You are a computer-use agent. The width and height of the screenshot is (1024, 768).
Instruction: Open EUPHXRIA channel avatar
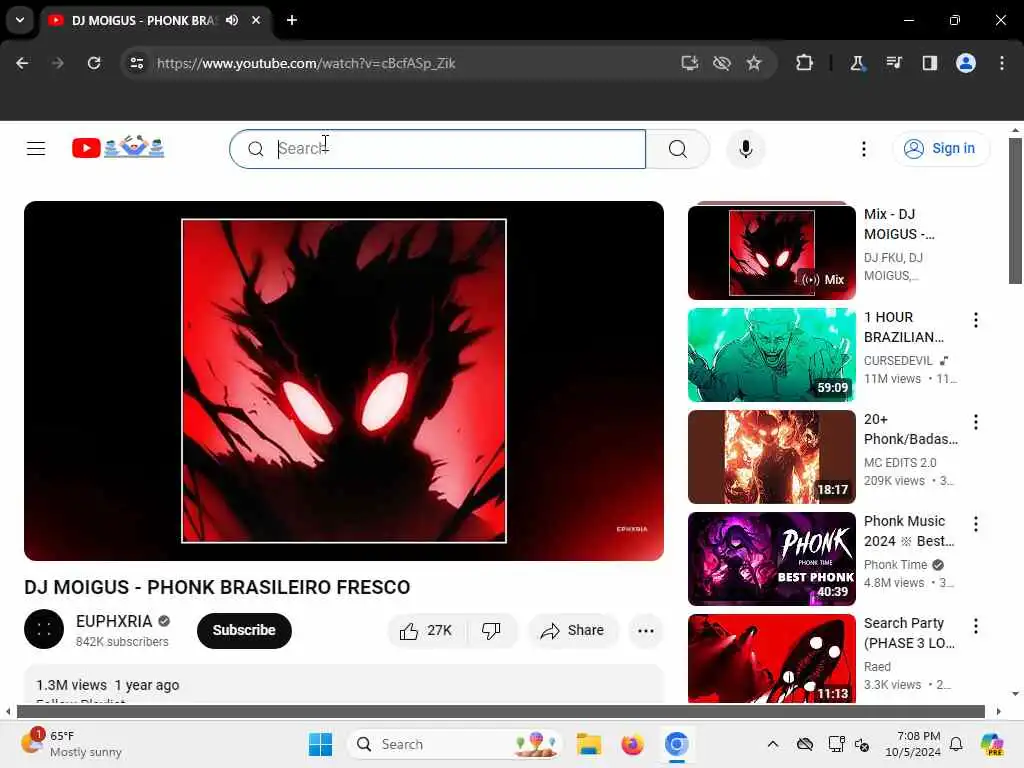point(44,629)
